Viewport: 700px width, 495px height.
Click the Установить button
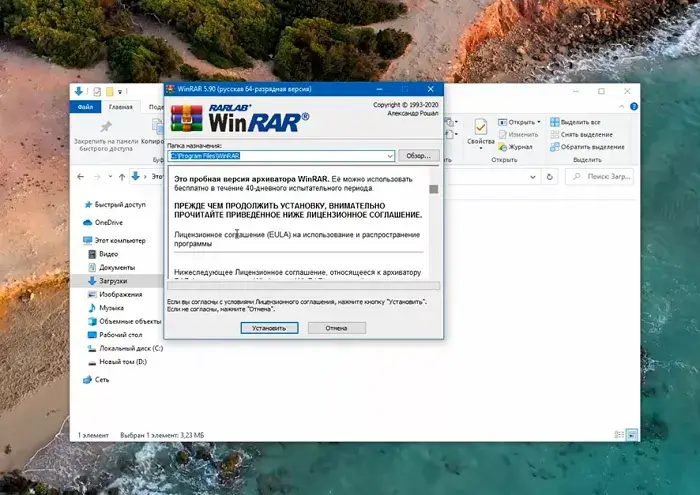[269, 328]
